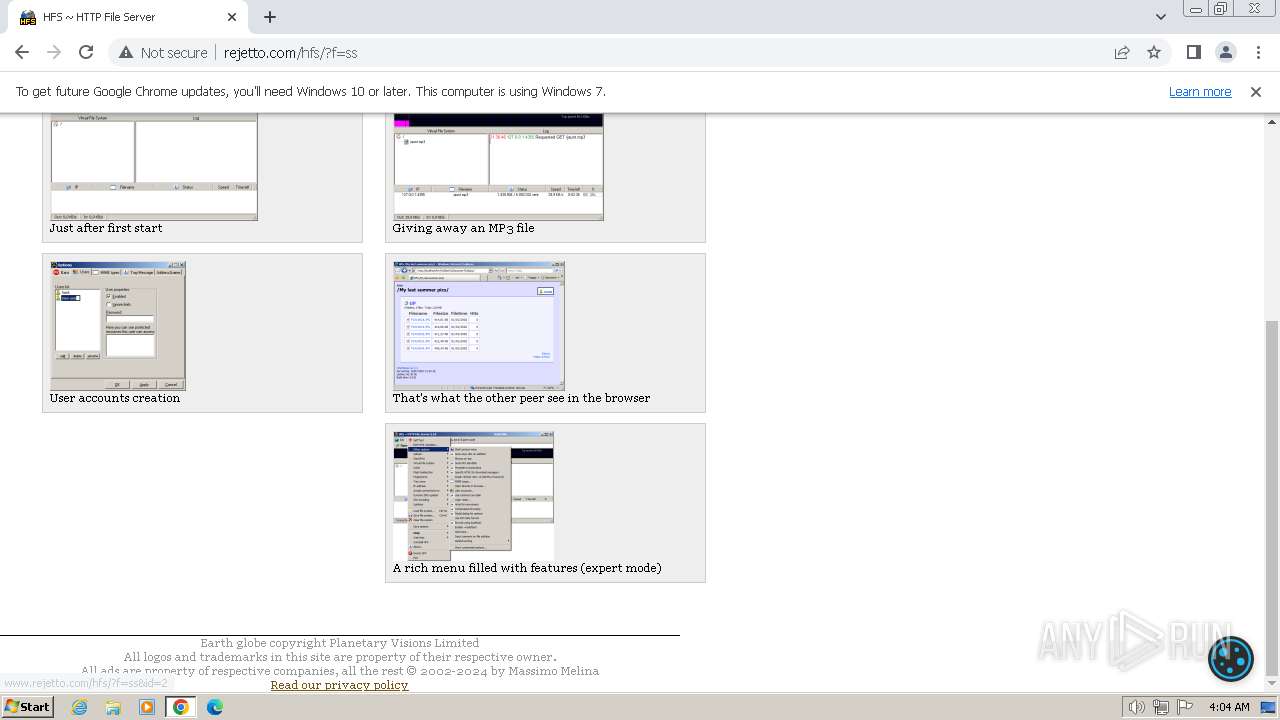The image size is (1280, 720).
Task: Click 'Just after first start' caption
Action: pos(106,228)
